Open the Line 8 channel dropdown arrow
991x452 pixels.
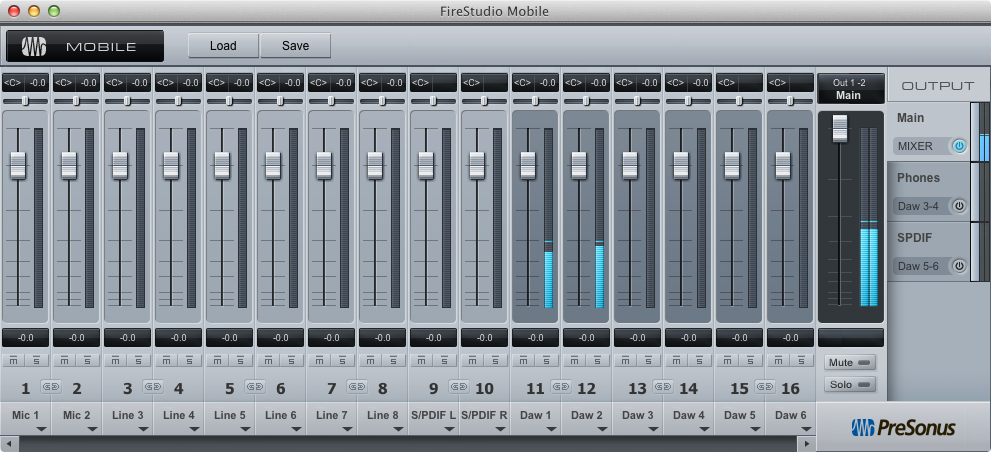(399, 429)
